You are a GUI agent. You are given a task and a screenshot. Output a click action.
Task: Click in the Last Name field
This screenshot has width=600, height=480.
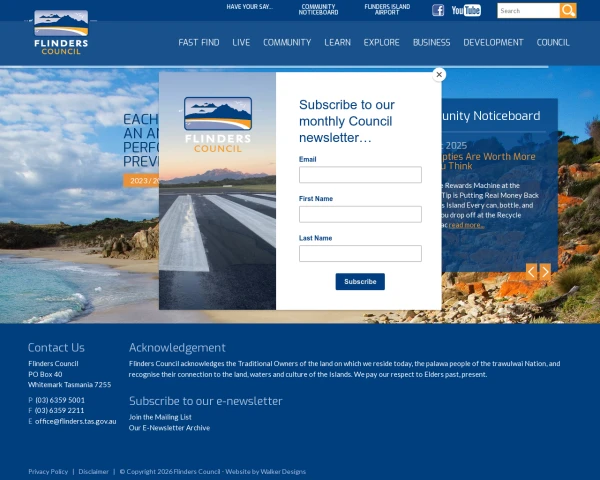click(x=360, y=253)
